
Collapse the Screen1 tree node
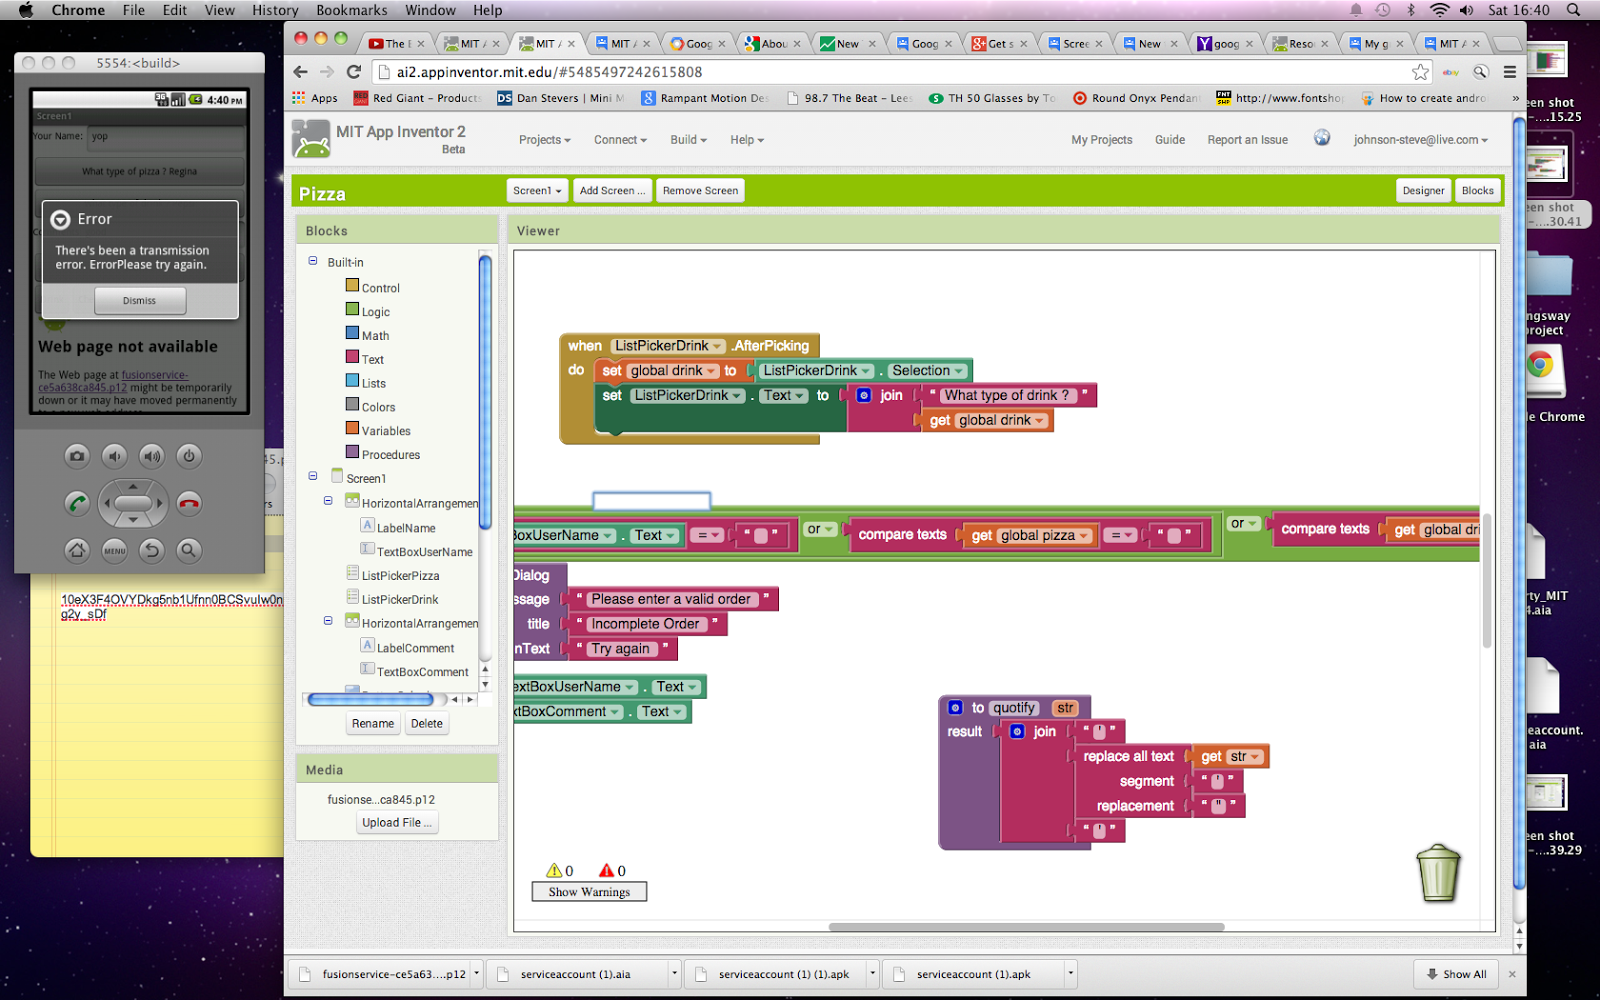click(313, 477)
